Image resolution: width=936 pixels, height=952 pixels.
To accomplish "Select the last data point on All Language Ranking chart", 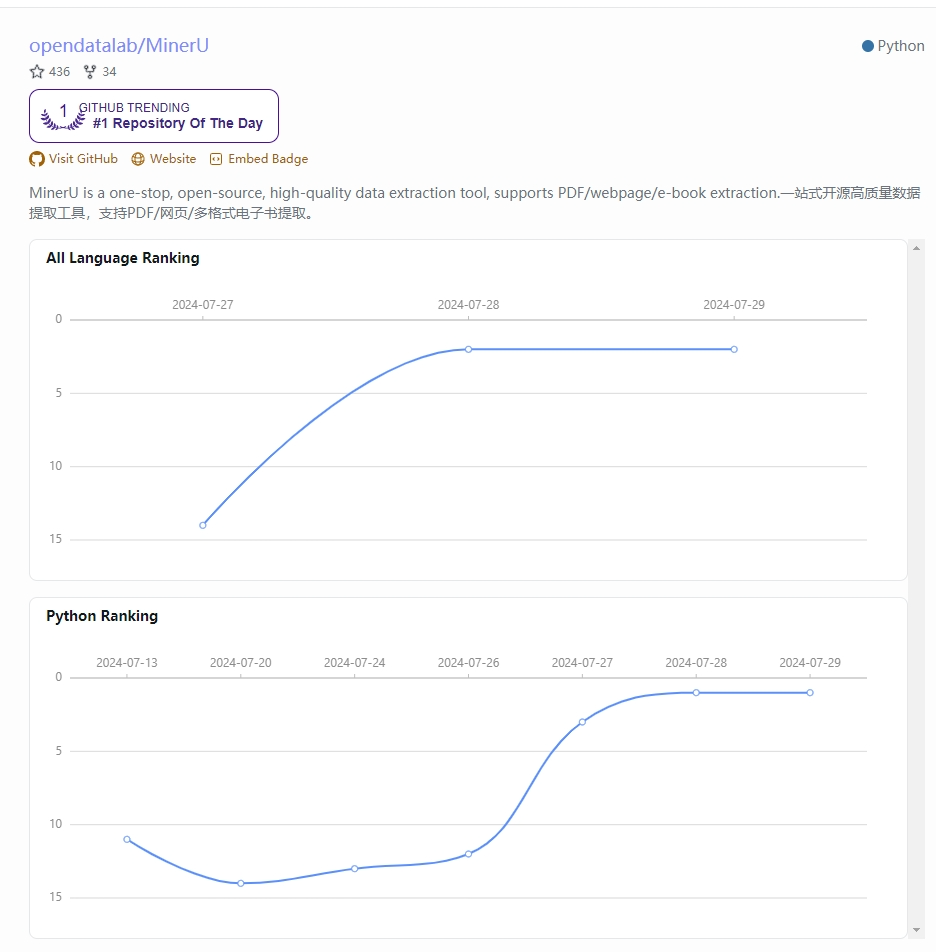I will (x=733, y=349).
